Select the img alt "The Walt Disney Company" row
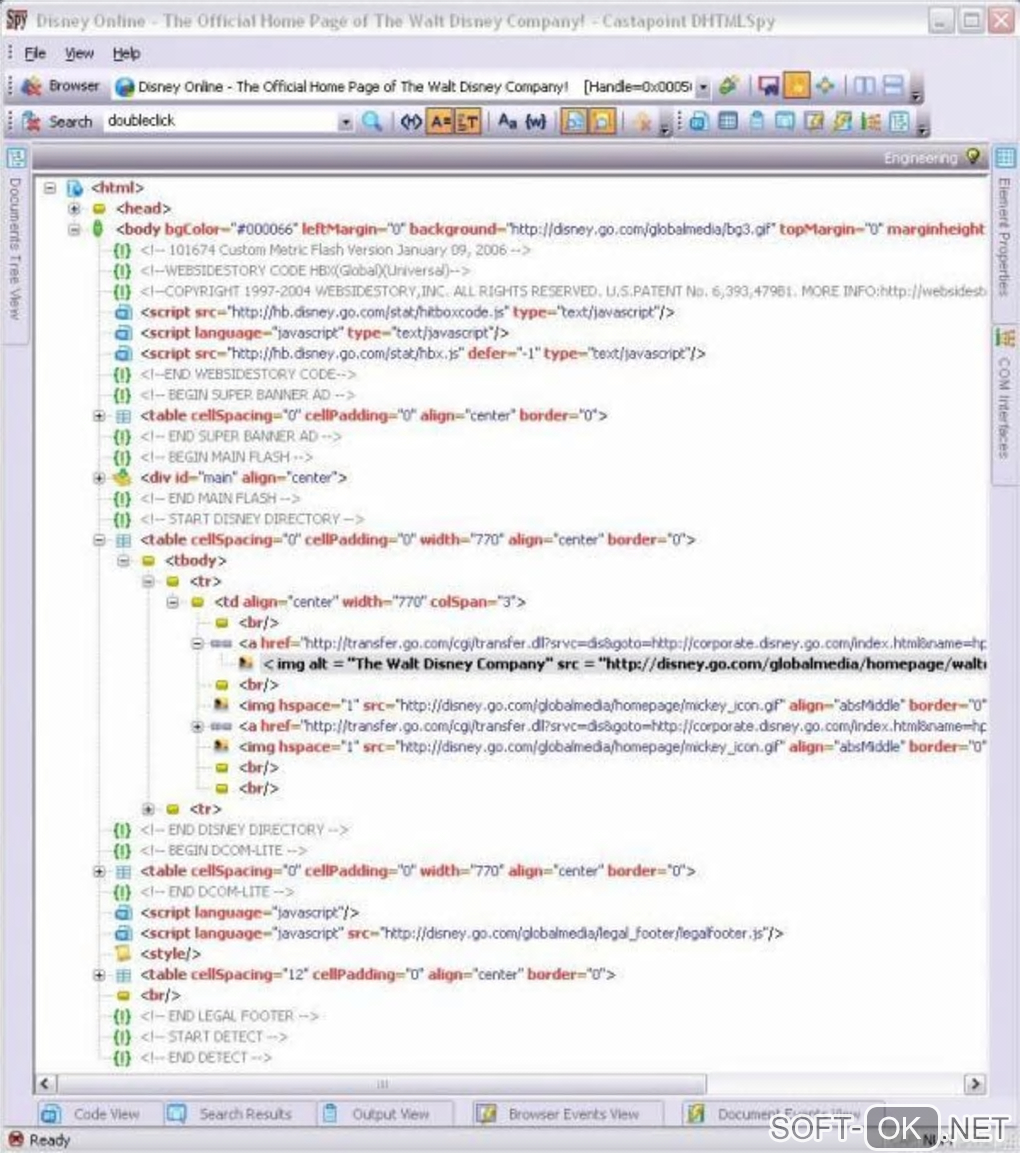The width and height of the screenshot is (1020, 1153). point(624,664)
